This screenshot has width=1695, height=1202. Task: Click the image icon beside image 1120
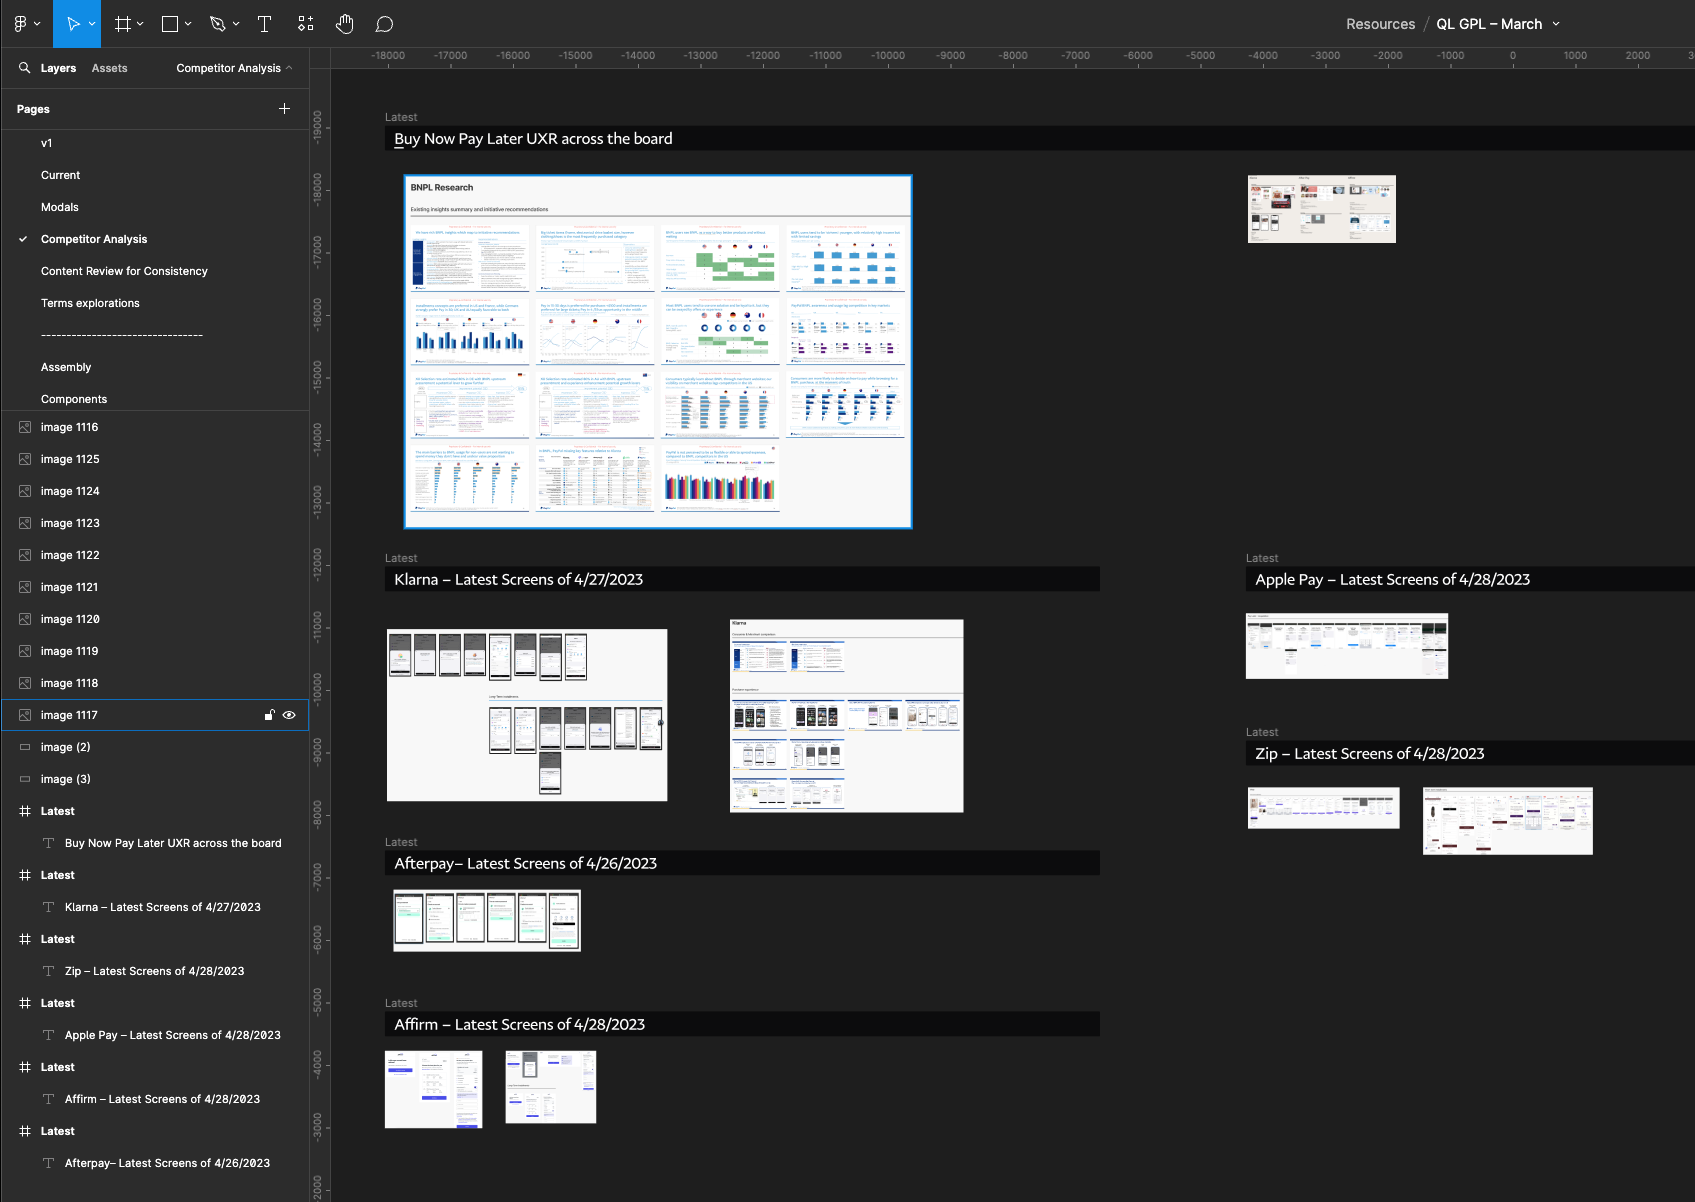(25, 619)
